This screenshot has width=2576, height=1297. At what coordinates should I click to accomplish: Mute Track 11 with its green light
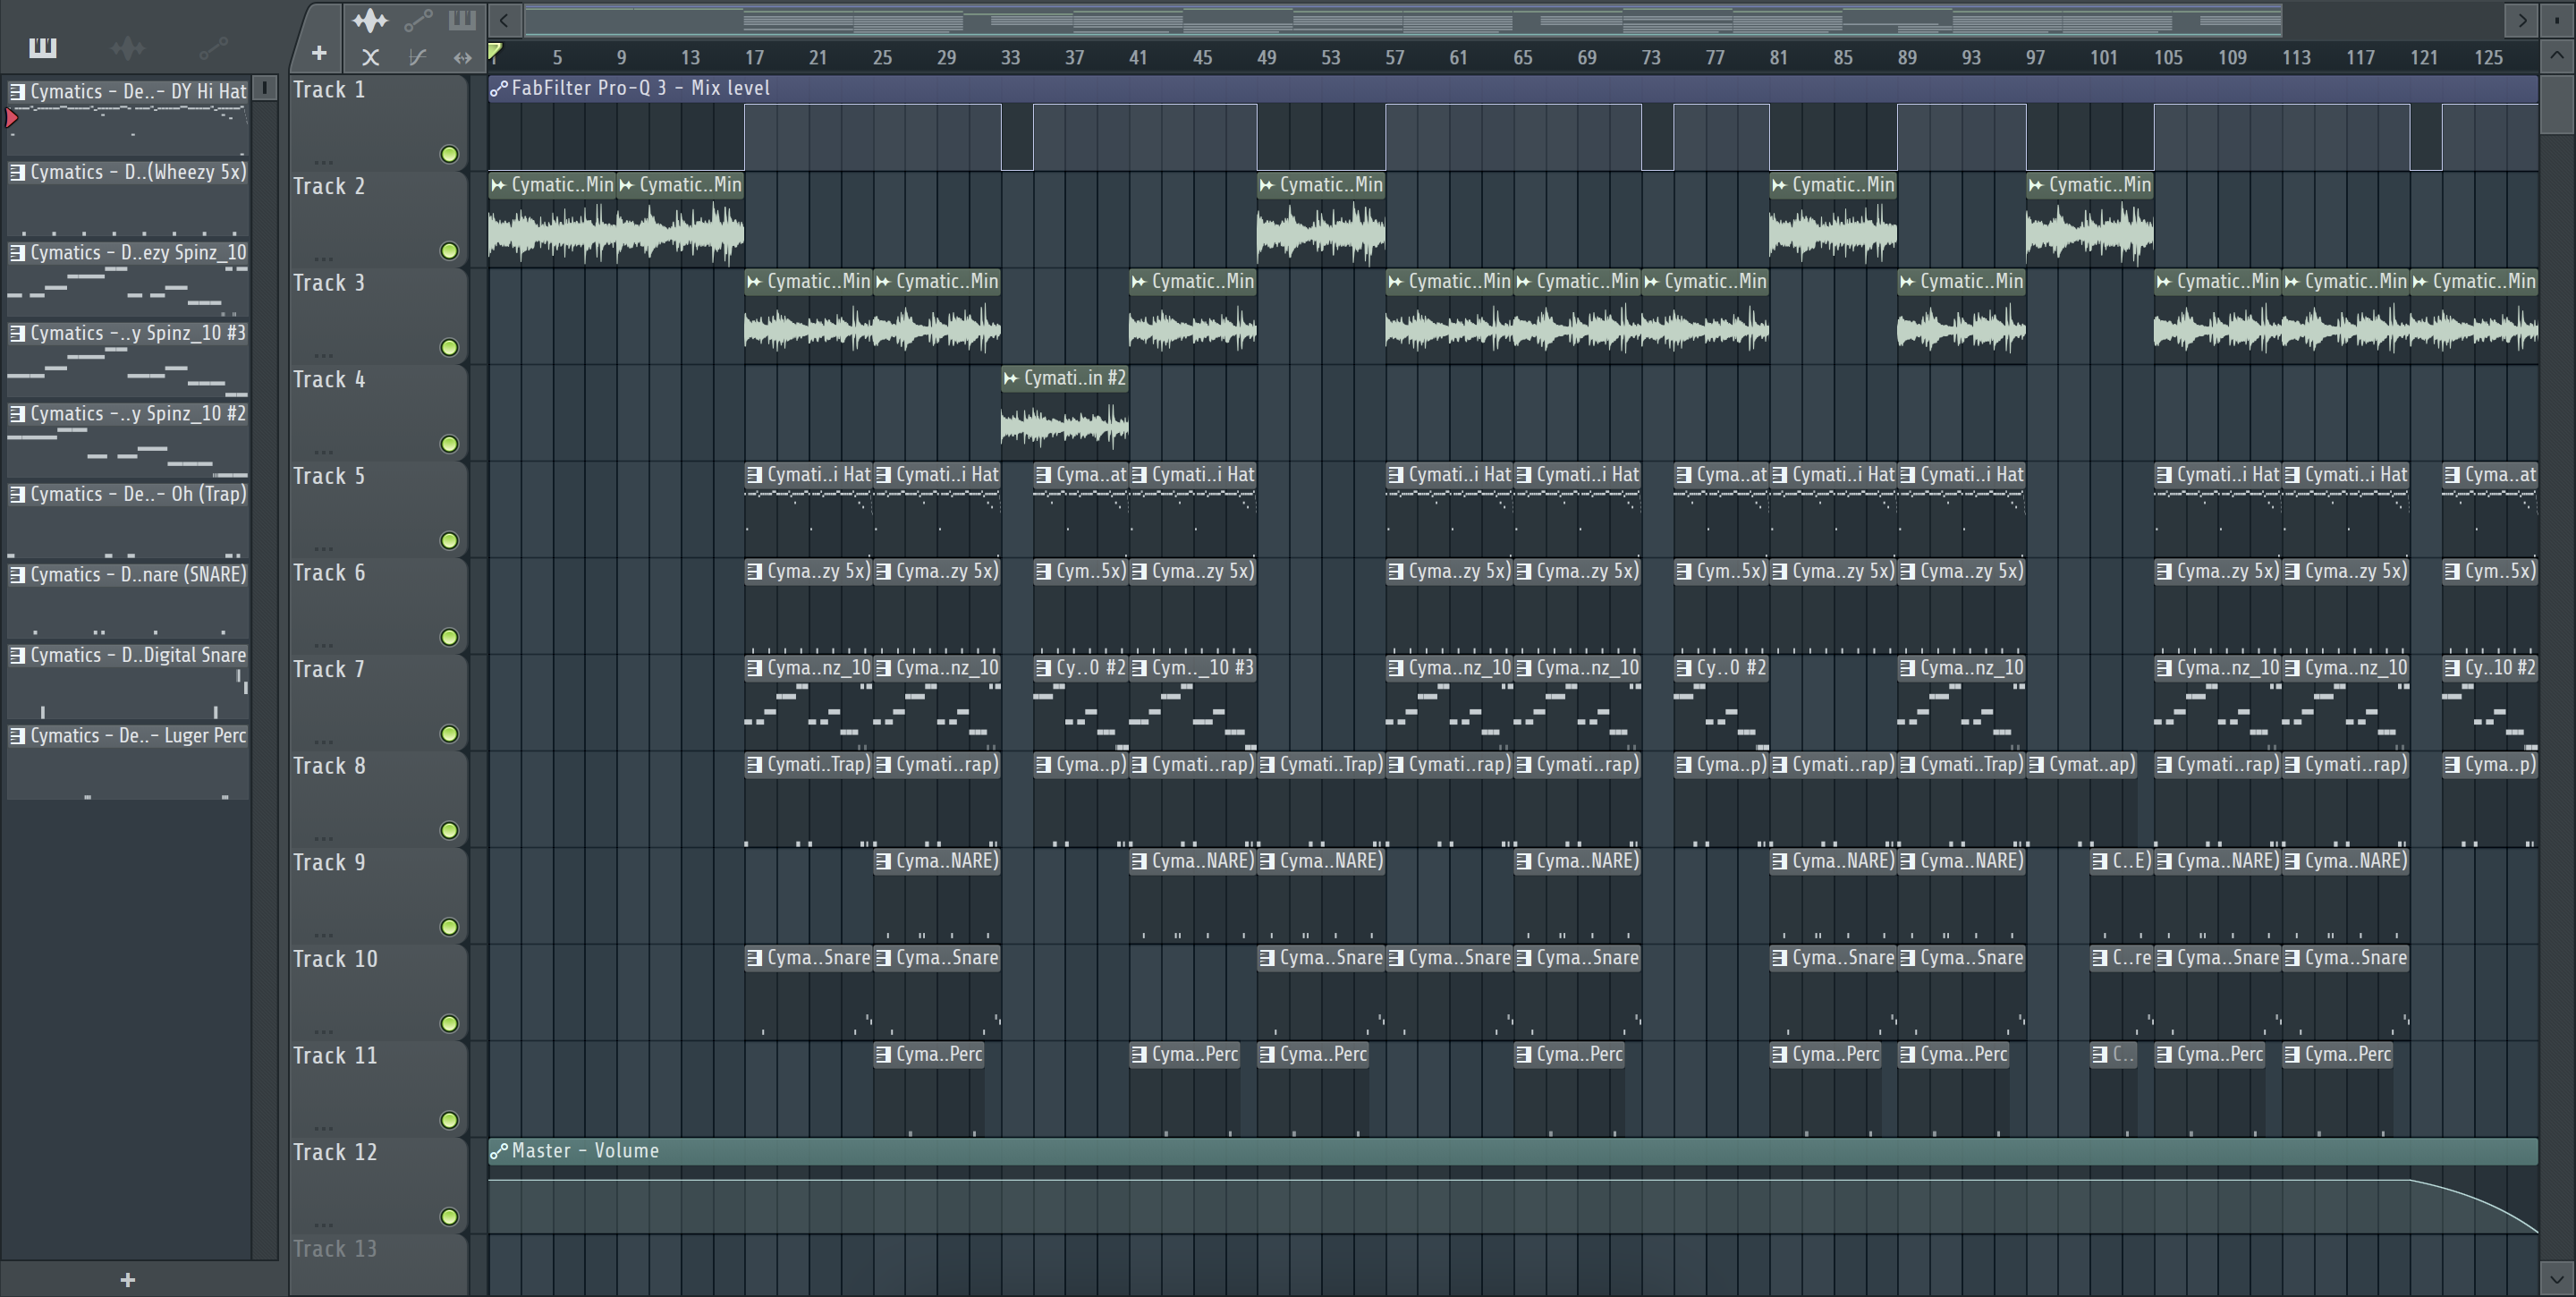(x=449, y=1120)
